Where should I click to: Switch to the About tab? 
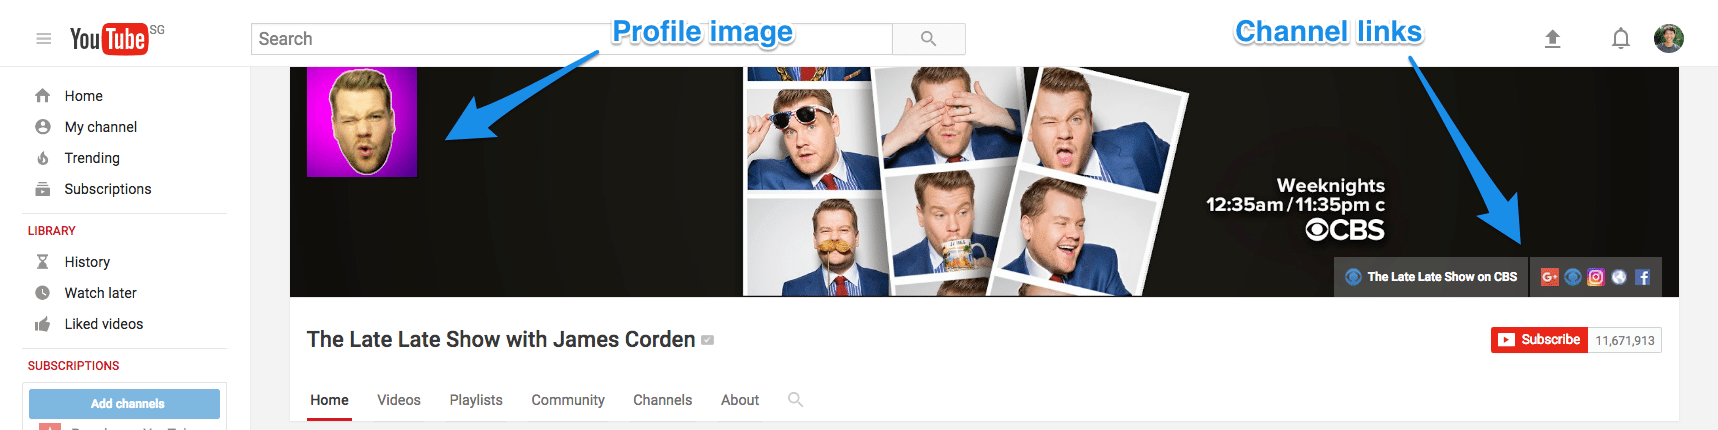point(740,400)
